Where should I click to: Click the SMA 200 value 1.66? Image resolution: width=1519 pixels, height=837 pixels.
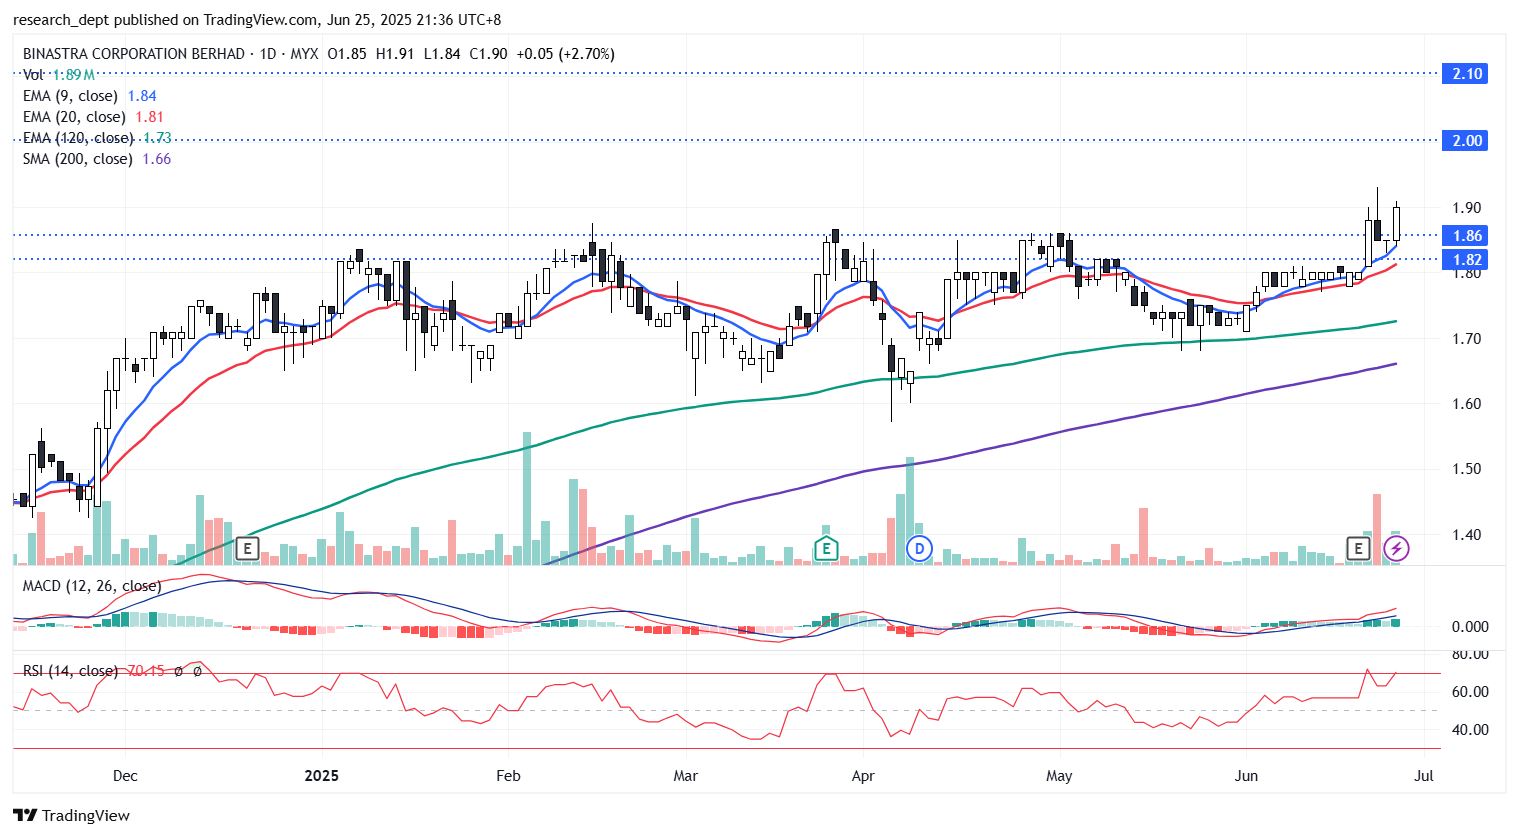pyautogui.click(x=157, y=159)
